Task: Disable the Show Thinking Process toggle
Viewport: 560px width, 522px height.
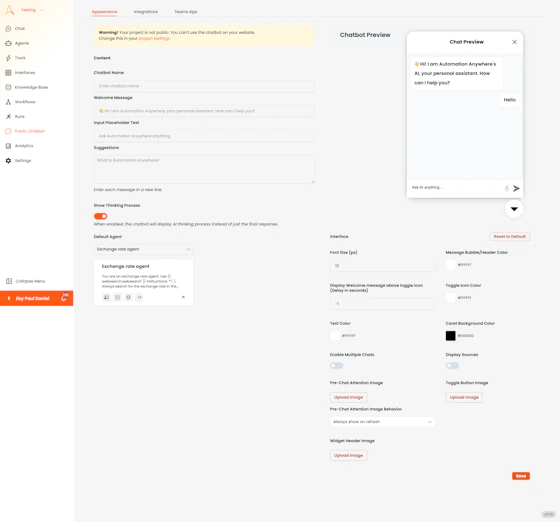Action: [x=100, y=216]
